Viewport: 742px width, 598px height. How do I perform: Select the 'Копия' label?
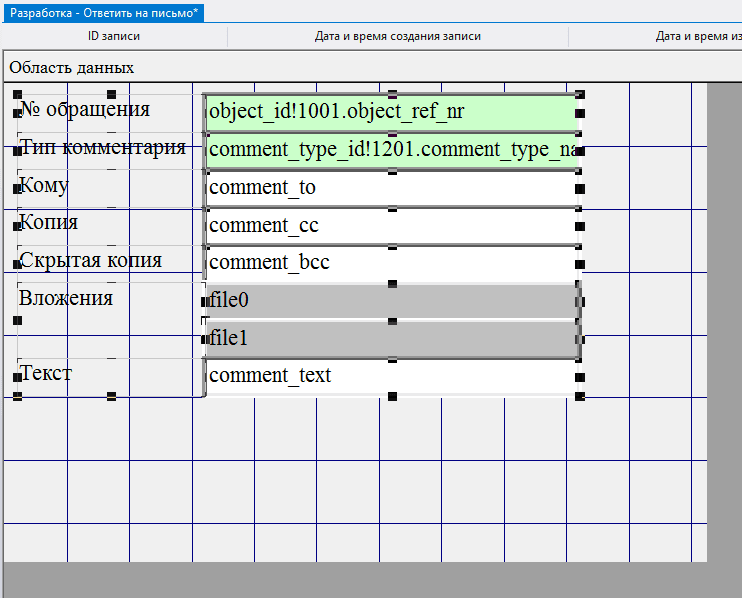tap(50, 223)
